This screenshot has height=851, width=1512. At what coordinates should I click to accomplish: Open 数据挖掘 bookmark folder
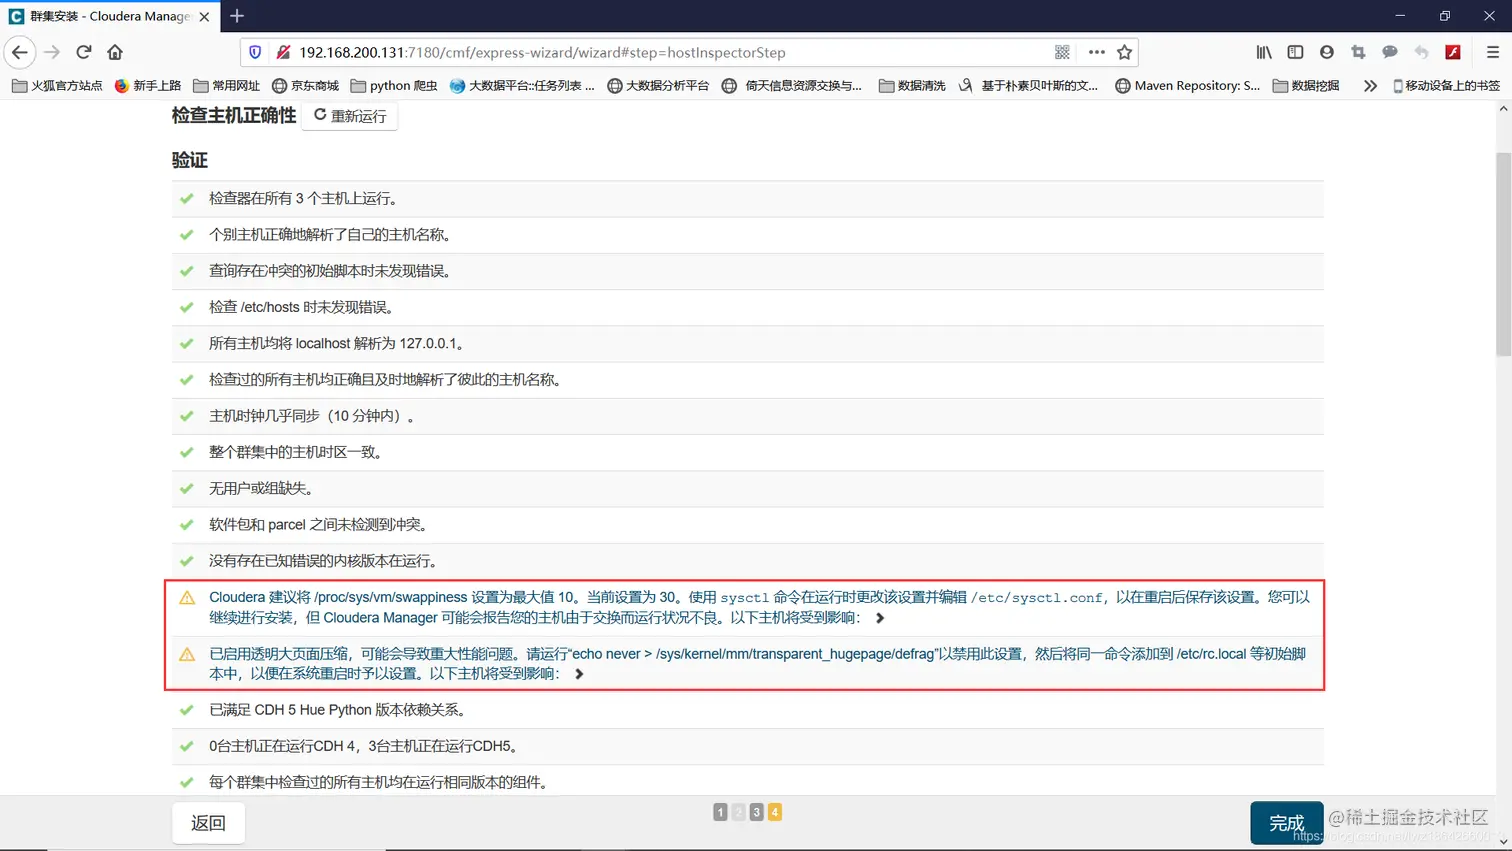(1306, 86)
